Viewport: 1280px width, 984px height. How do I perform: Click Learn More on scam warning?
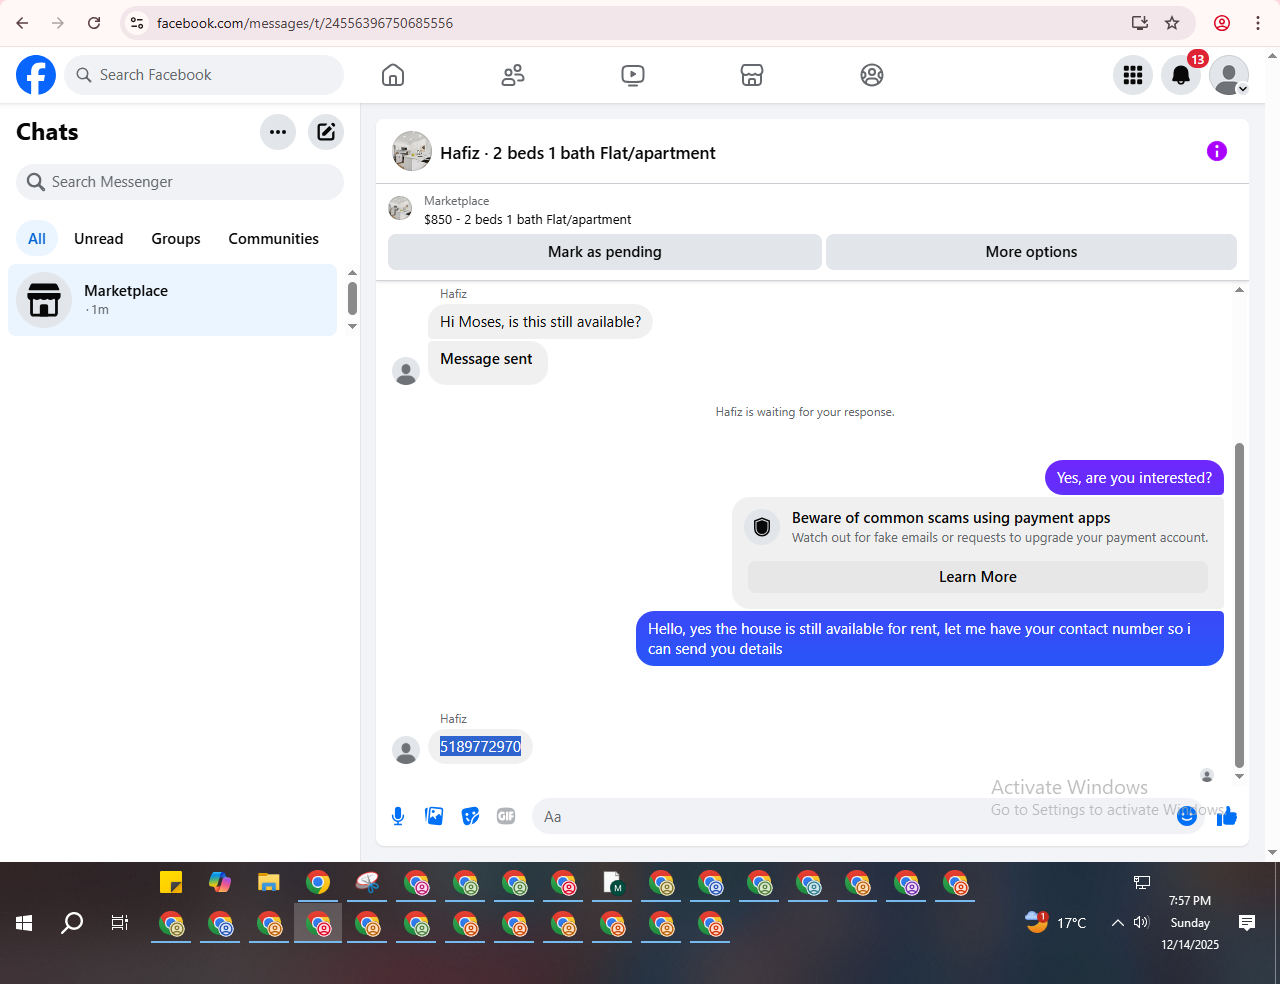click(978, 577)
